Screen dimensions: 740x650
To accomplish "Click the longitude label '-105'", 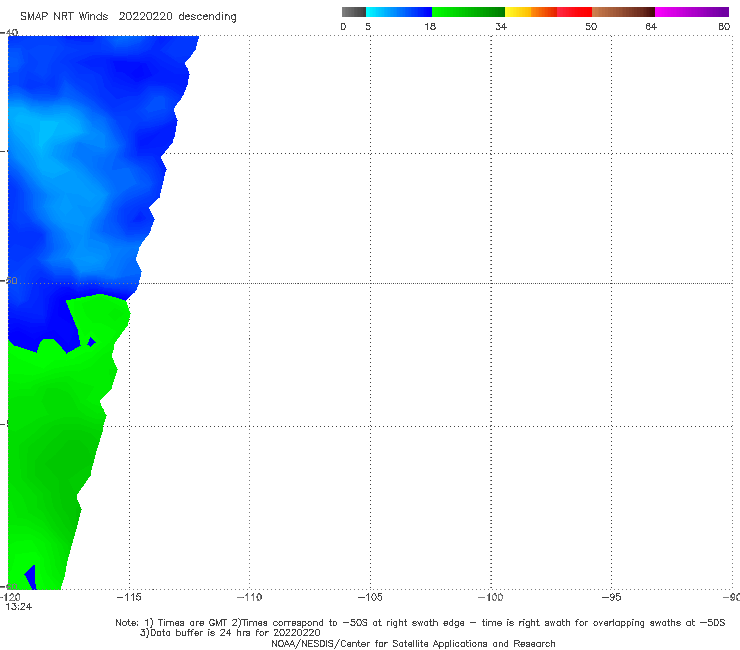I will pyautogui.click(x=370, y=597).
